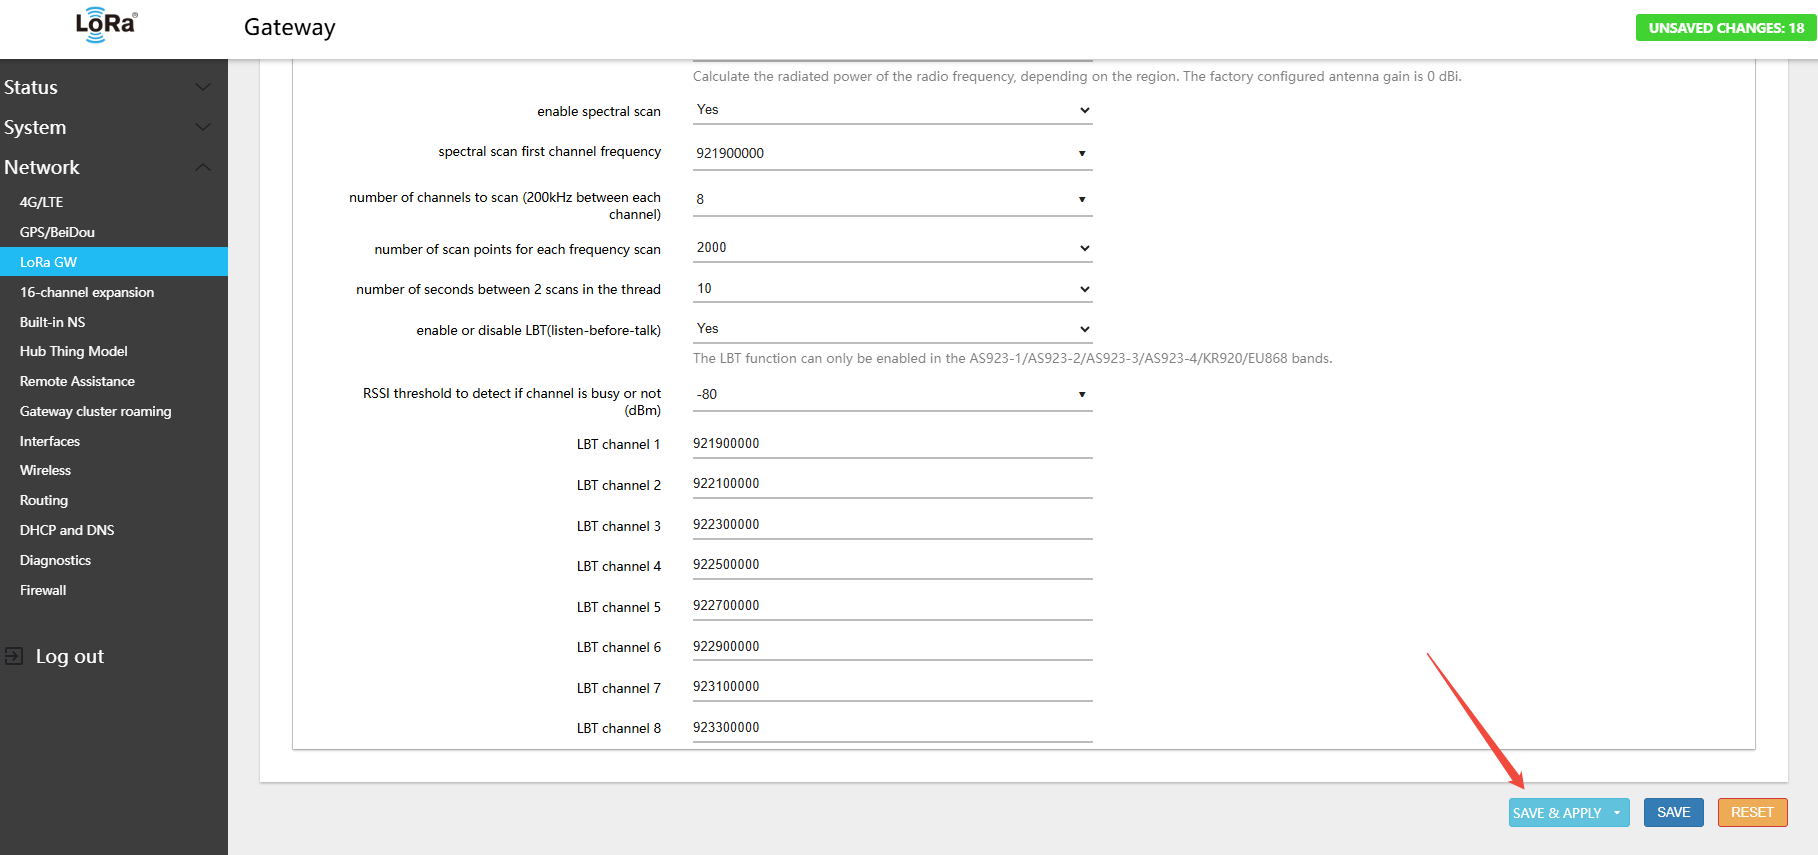Open the 4G/LTE network page
Viewport: 1818px width, 855px height.
coord(41,202)
